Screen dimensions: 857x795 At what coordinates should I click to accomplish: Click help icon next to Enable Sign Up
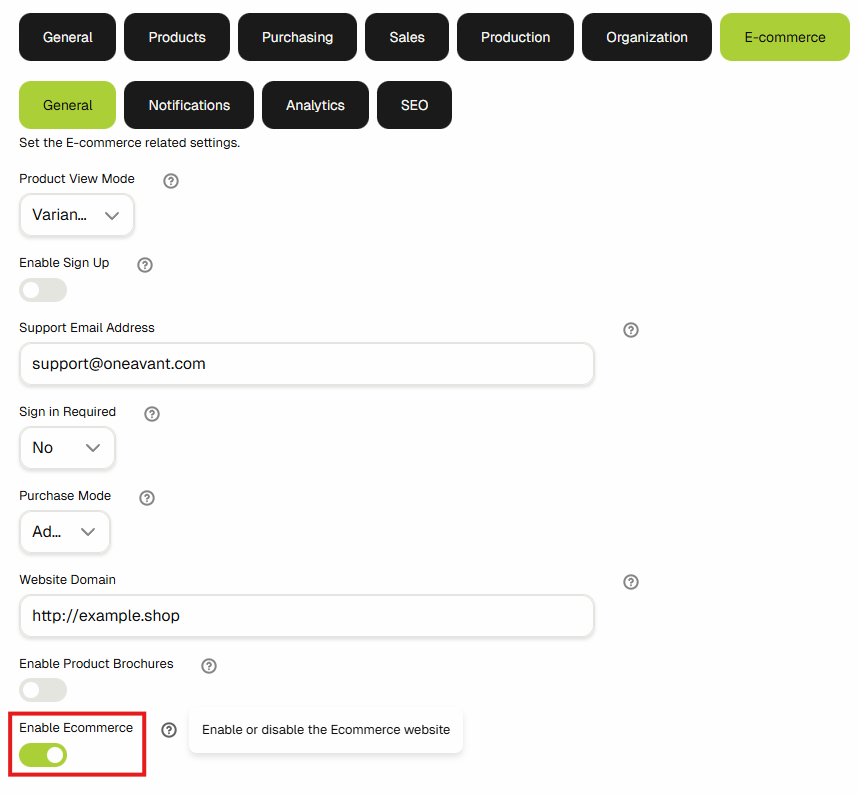coord(145,265)
